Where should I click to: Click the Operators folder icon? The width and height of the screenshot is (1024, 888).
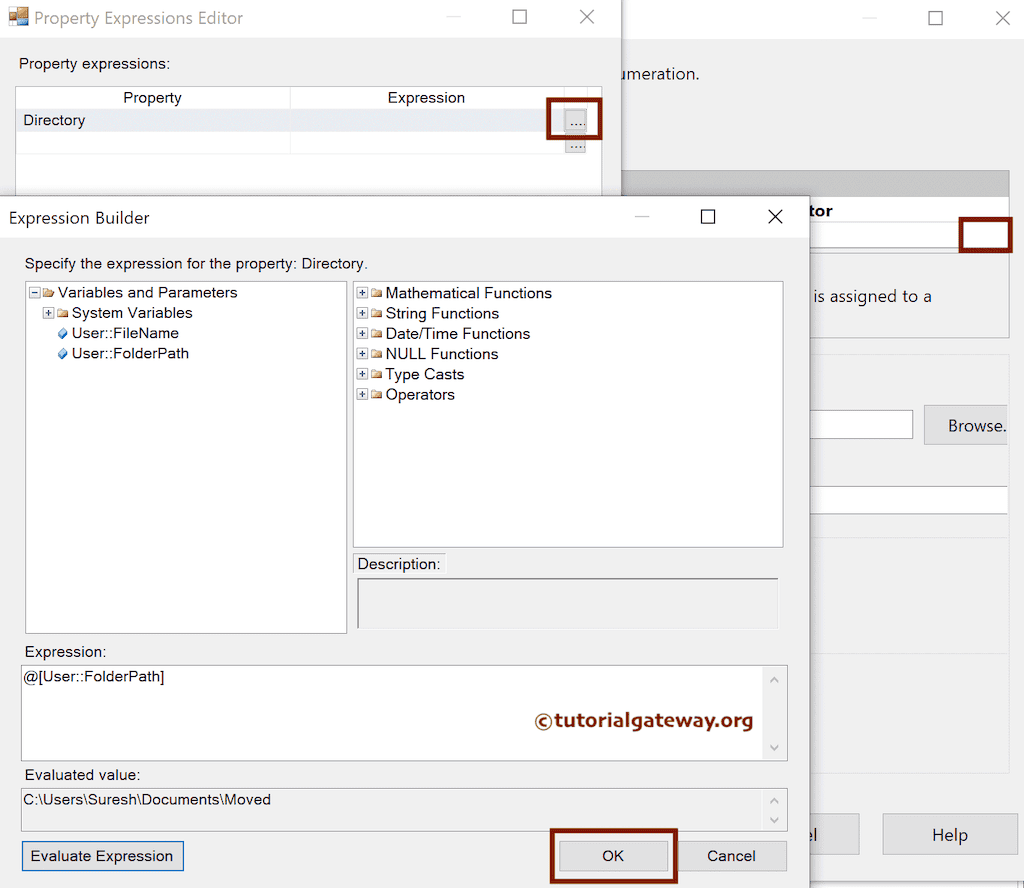(x=376, y=394)
